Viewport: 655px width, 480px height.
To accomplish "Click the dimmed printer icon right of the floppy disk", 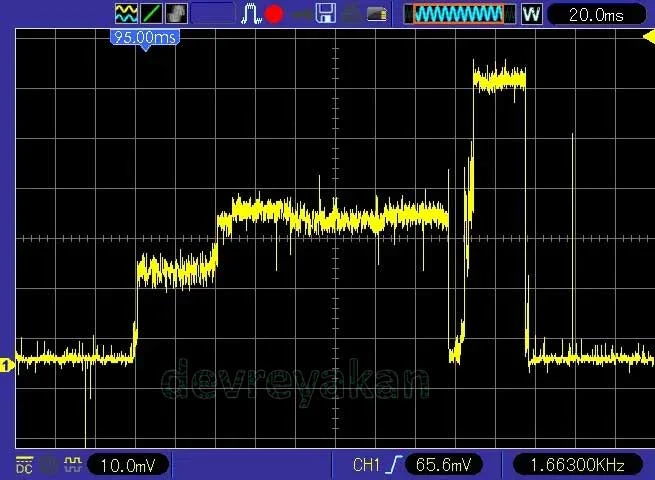I will [351, 14].
